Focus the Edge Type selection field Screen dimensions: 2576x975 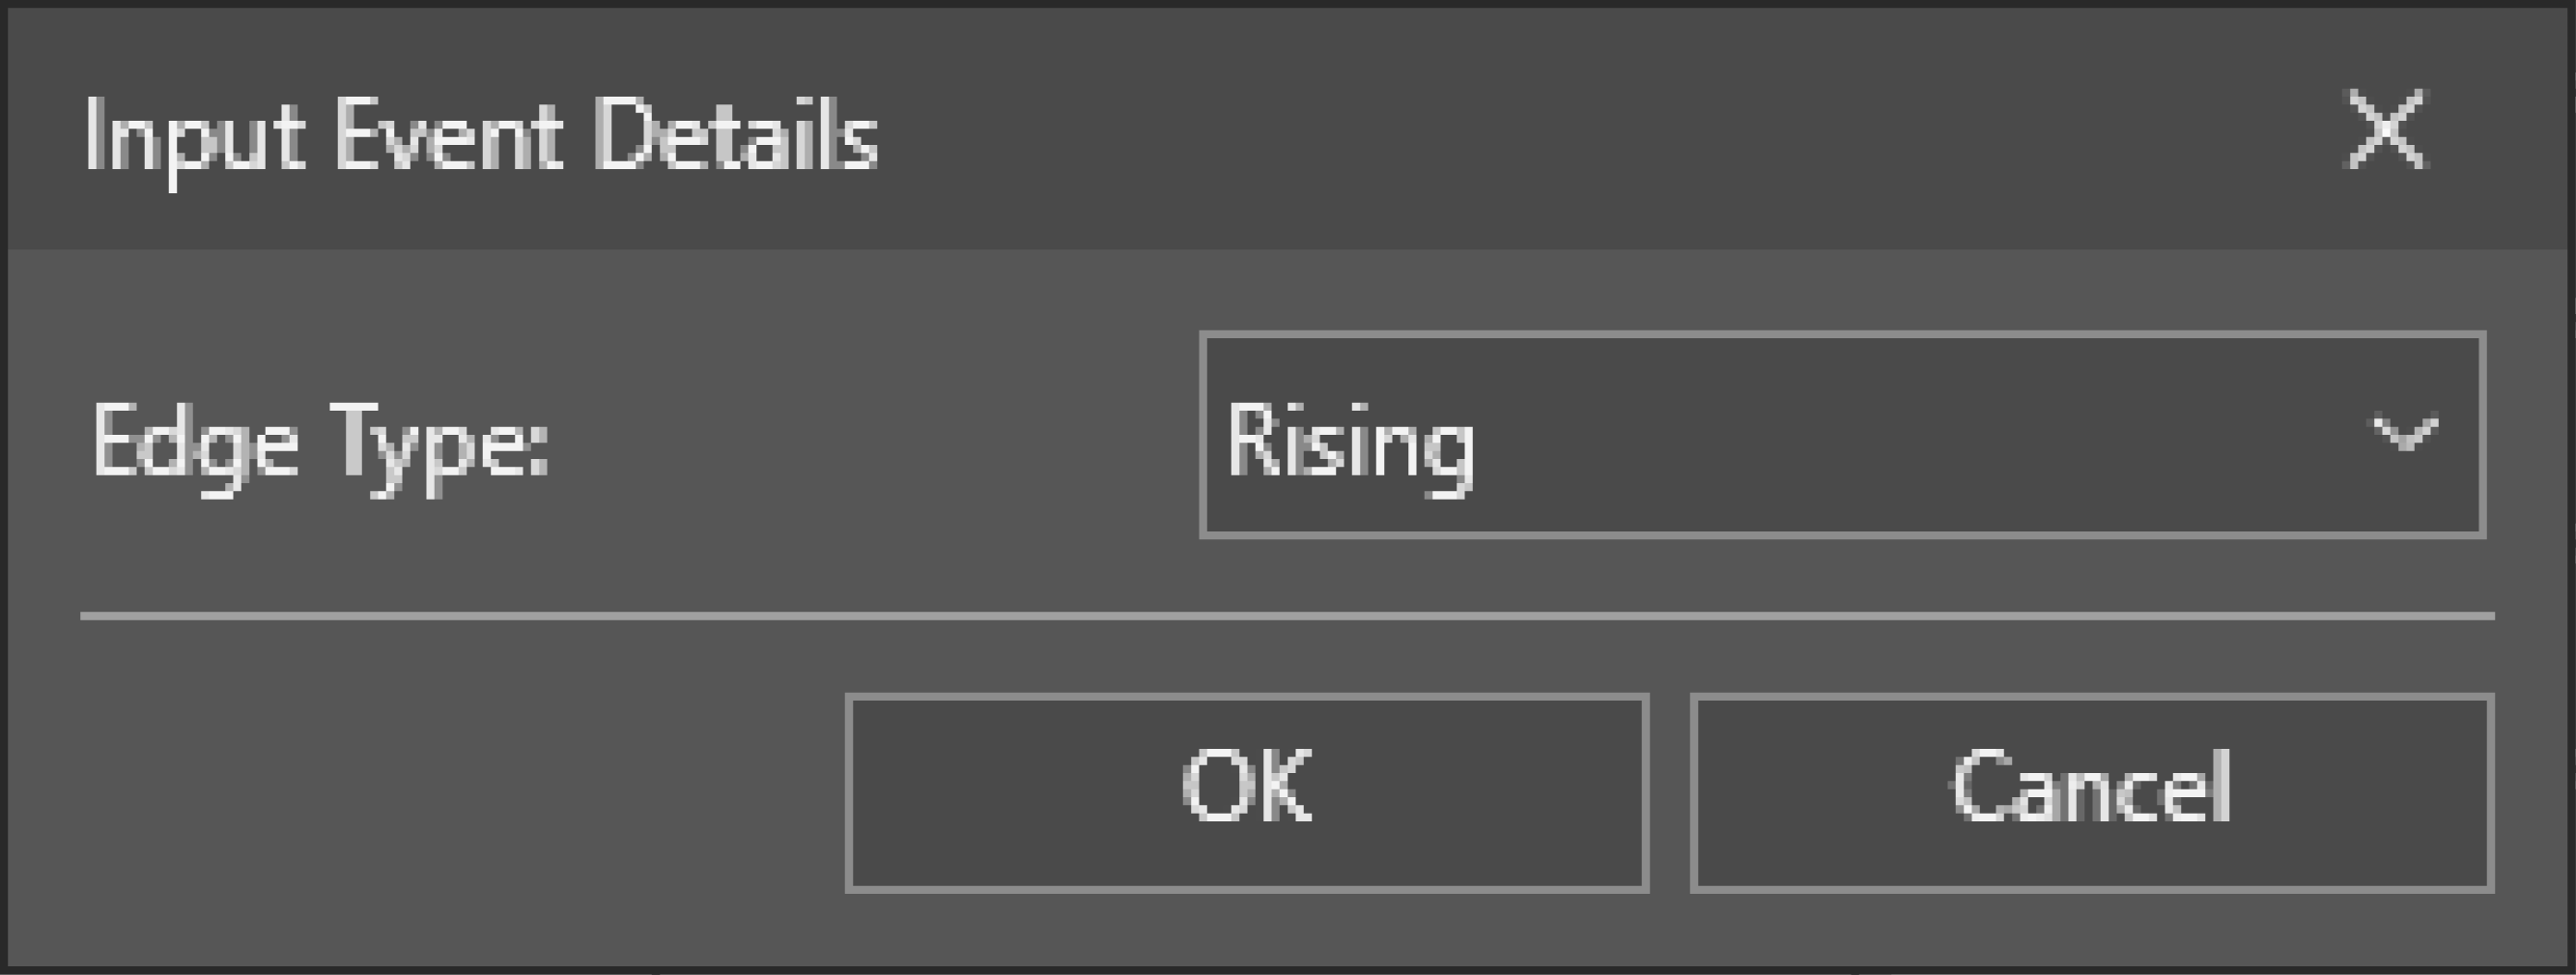1842,435
